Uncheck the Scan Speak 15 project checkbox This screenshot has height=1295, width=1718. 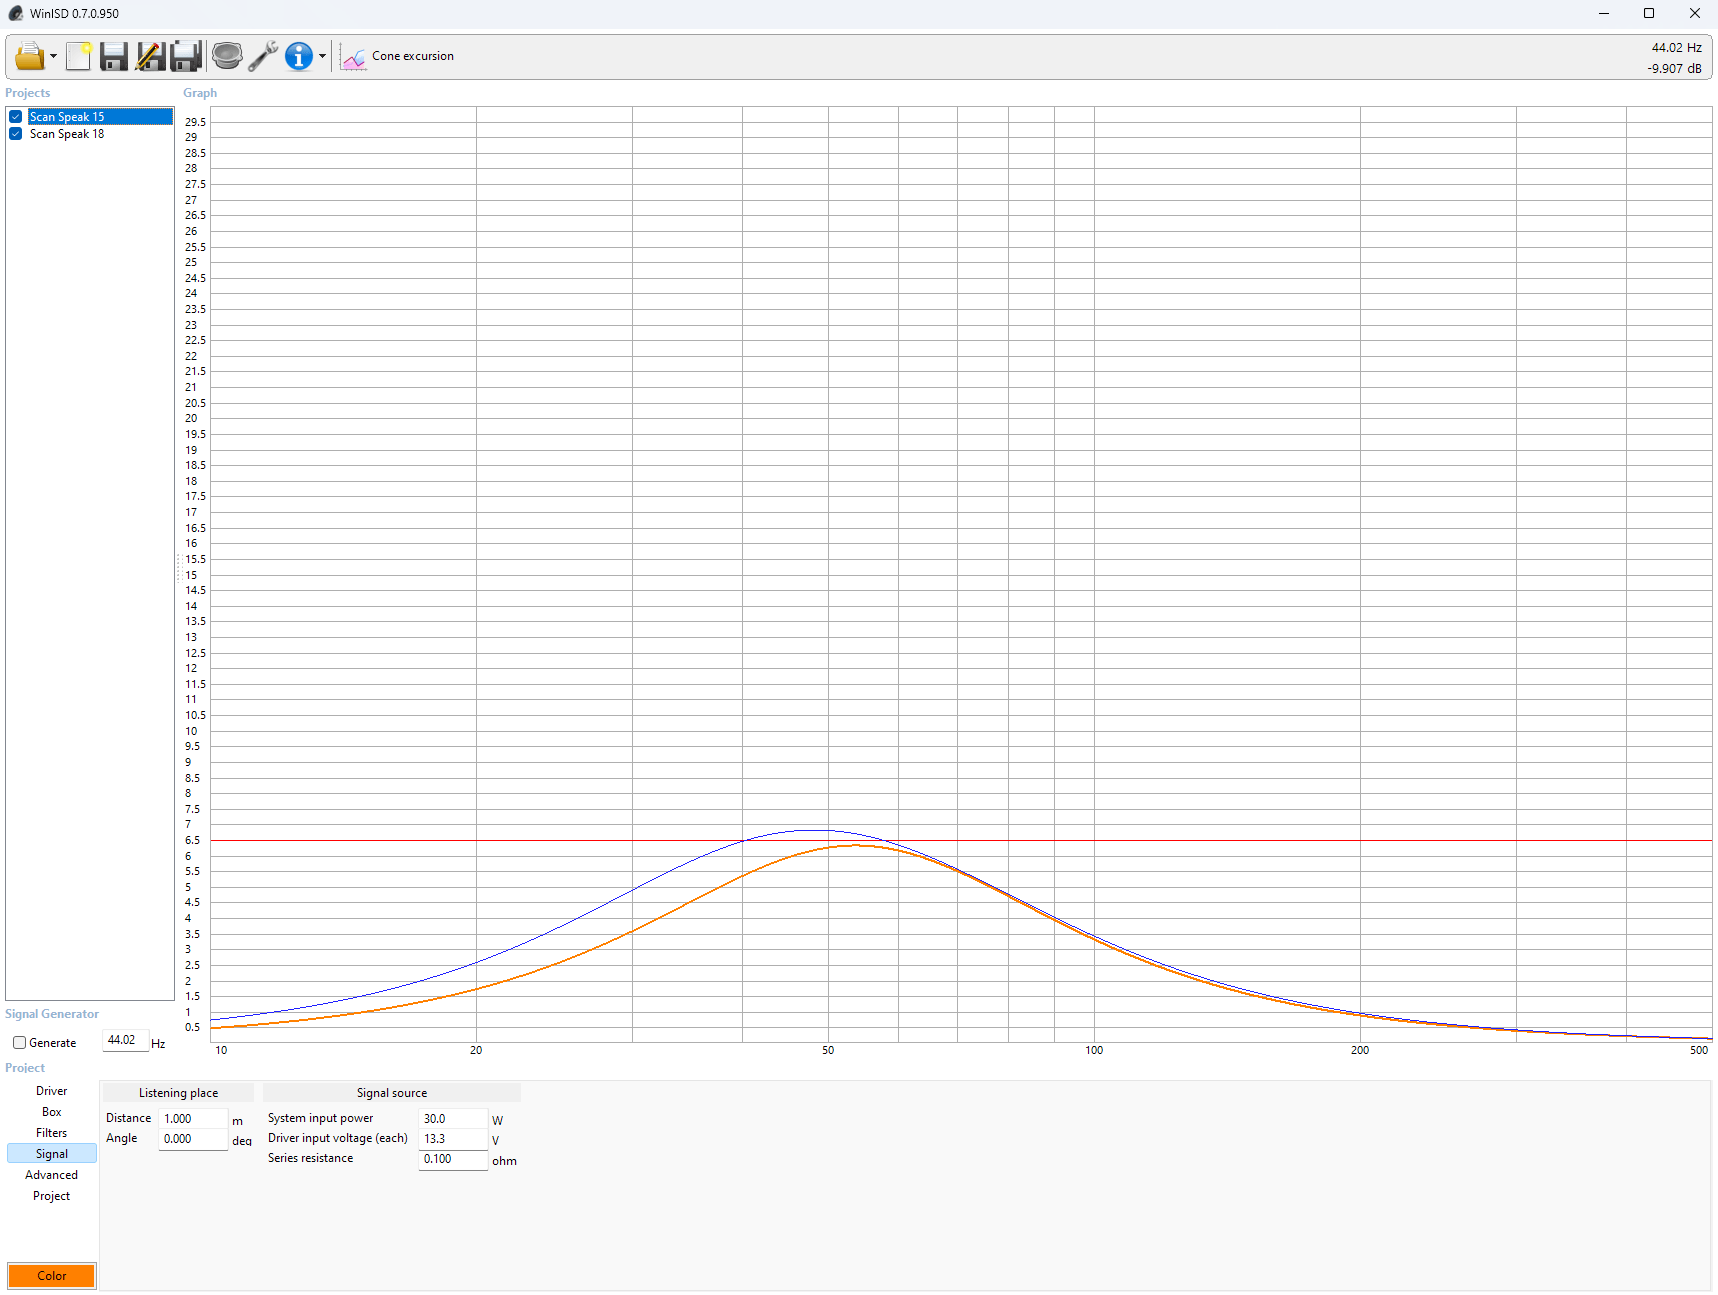point(15,117)
